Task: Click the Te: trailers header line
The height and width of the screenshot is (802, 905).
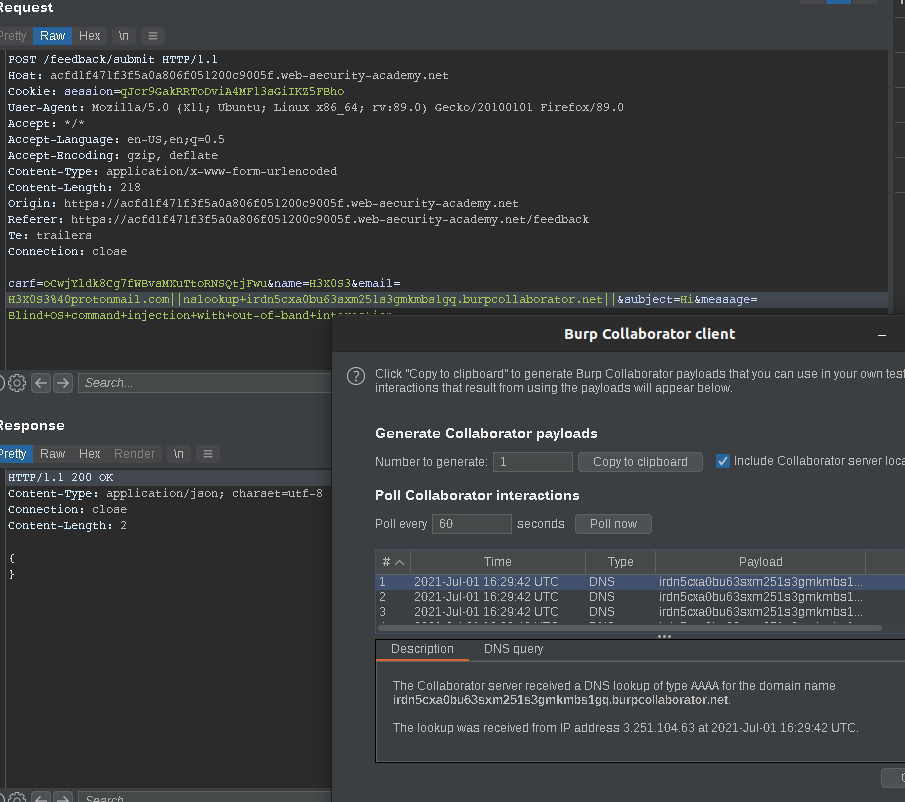Action: [x=50, y=235]
